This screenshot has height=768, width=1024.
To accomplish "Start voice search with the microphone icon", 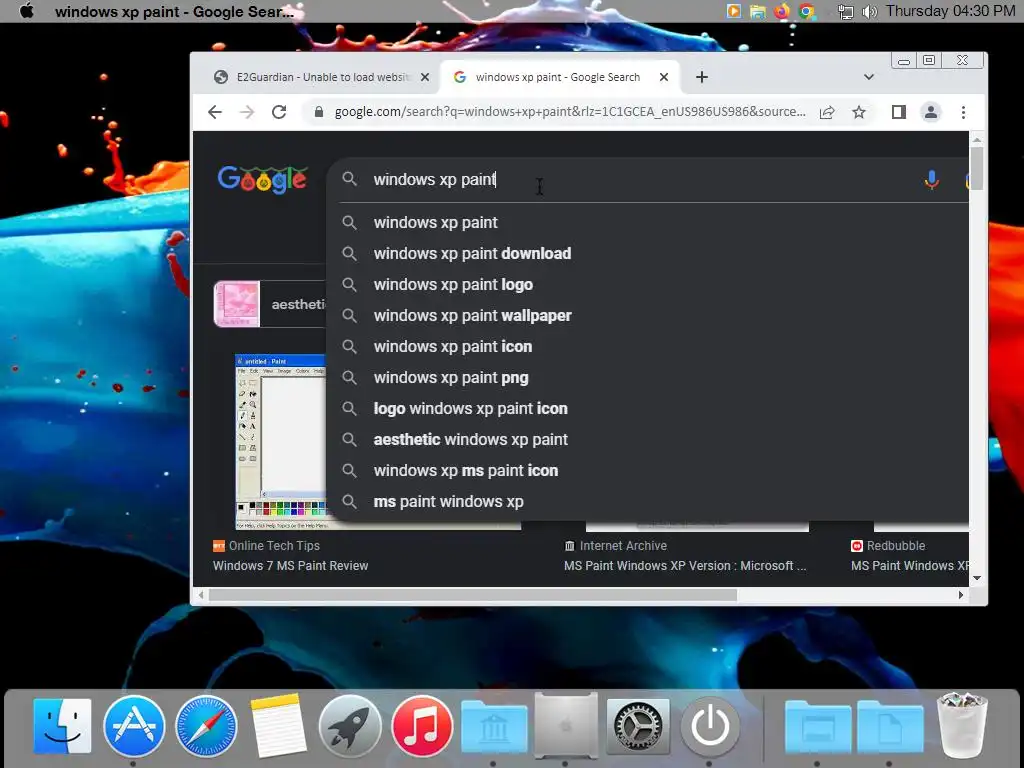I will [x=932, y=180].
